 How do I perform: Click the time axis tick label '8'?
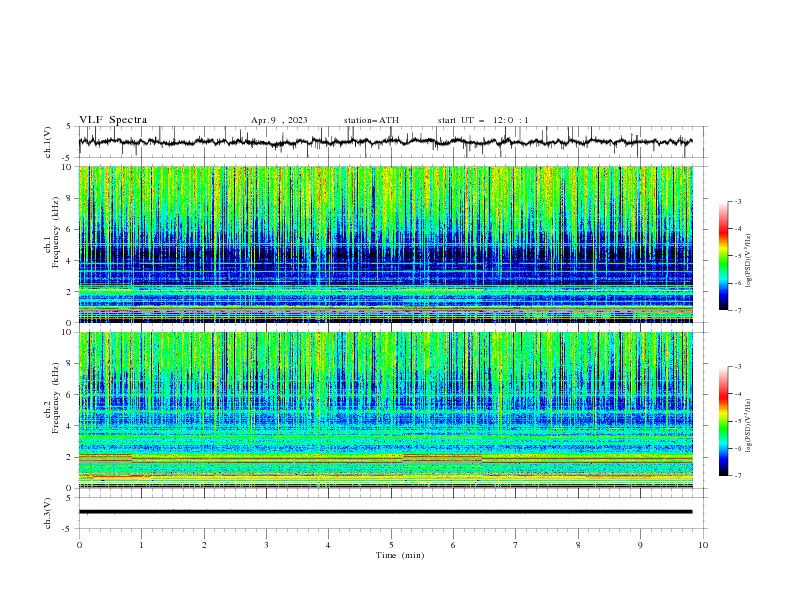pos(578,545)
